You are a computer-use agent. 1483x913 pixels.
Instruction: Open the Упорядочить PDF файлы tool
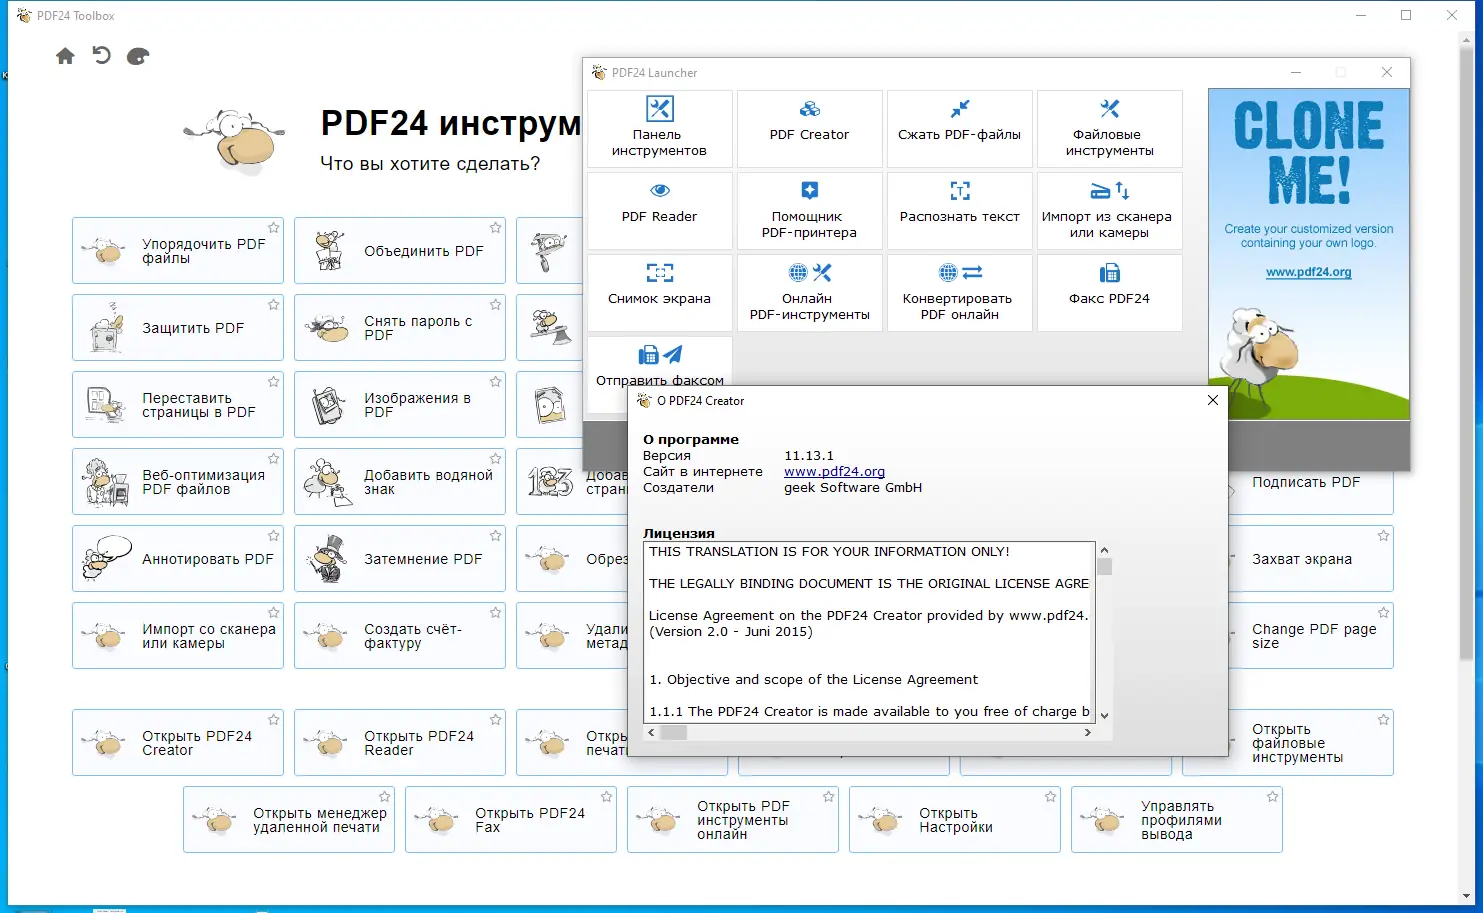pyautogui.click(x=178, y=251)
